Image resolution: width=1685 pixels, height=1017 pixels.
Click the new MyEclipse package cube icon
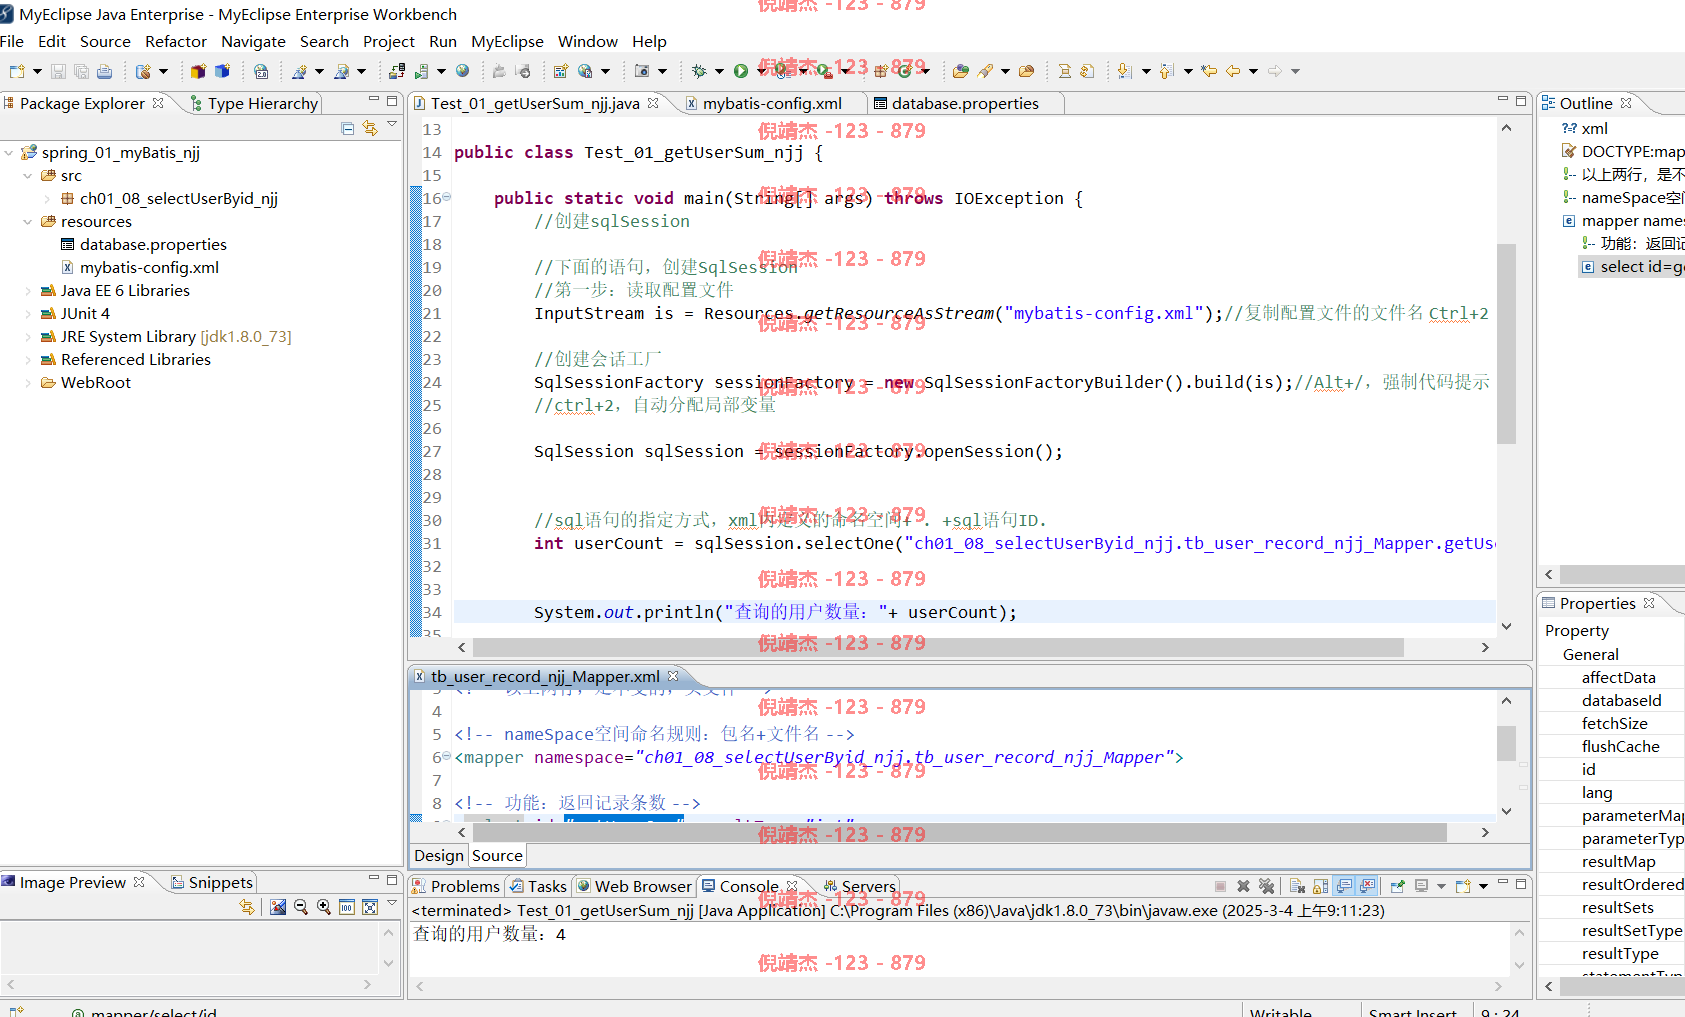(x=198, y=71)
